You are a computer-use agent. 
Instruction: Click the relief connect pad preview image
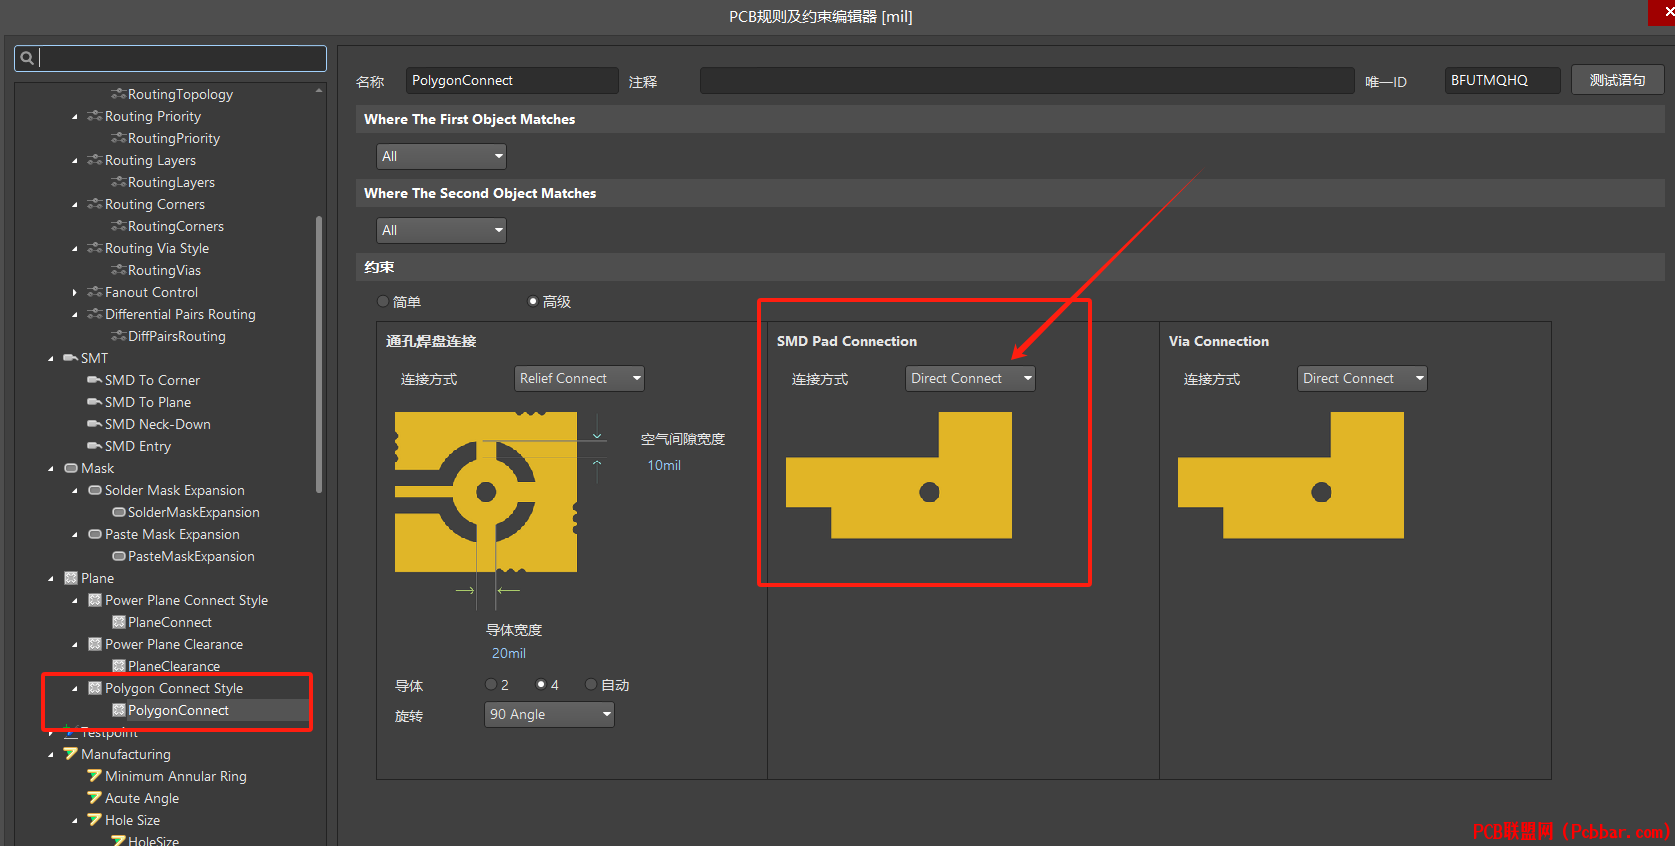[x=486, y=492]
